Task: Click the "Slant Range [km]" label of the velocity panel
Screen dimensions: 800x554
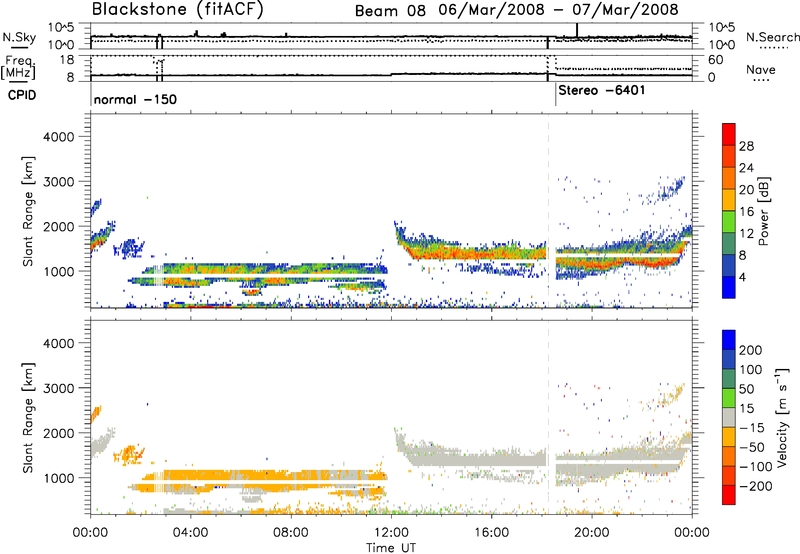Action: tap(28, 418)
